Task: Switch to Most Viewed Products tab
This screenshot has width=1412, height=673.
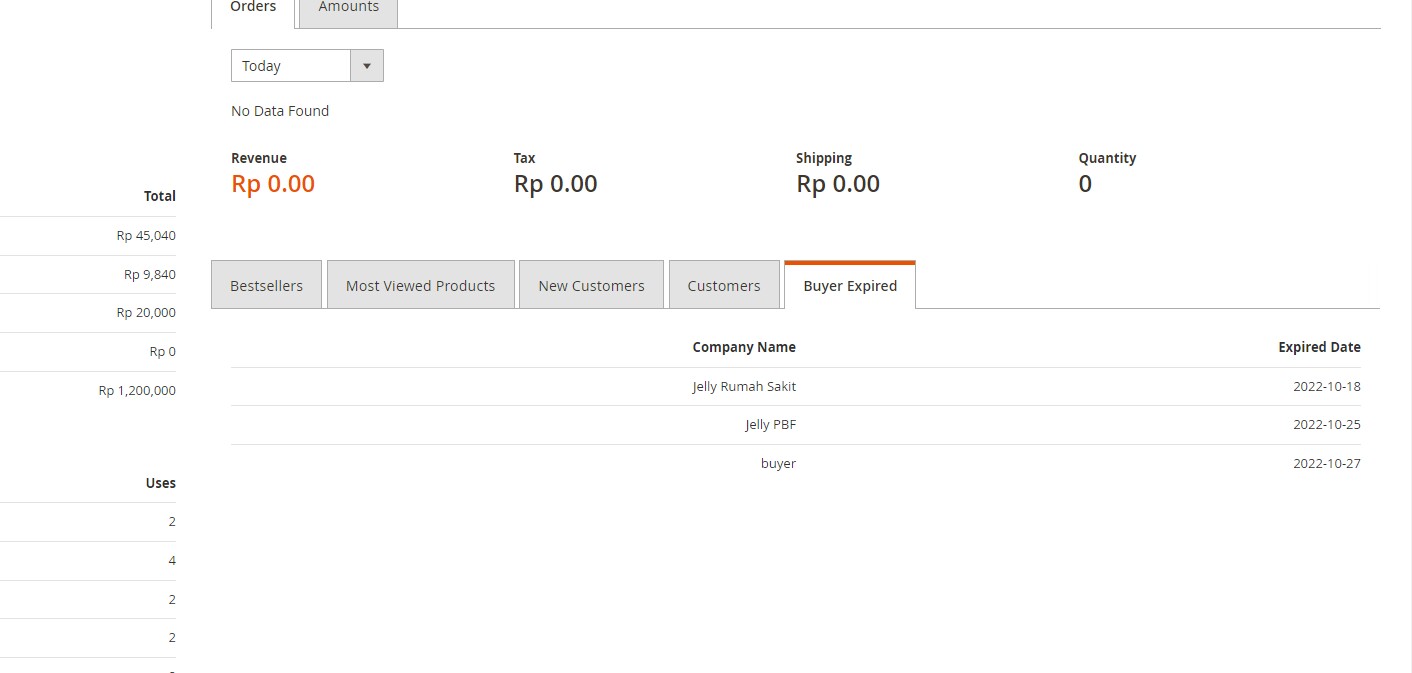Action: 420,284
